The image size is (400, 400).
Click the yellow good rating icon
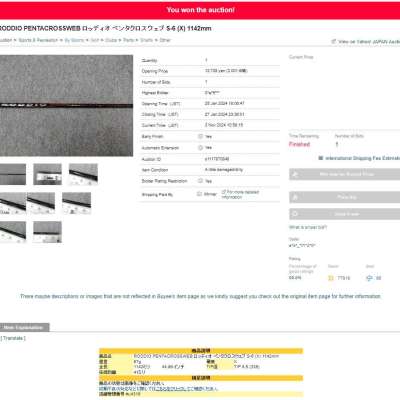click(x=331, y=278)
